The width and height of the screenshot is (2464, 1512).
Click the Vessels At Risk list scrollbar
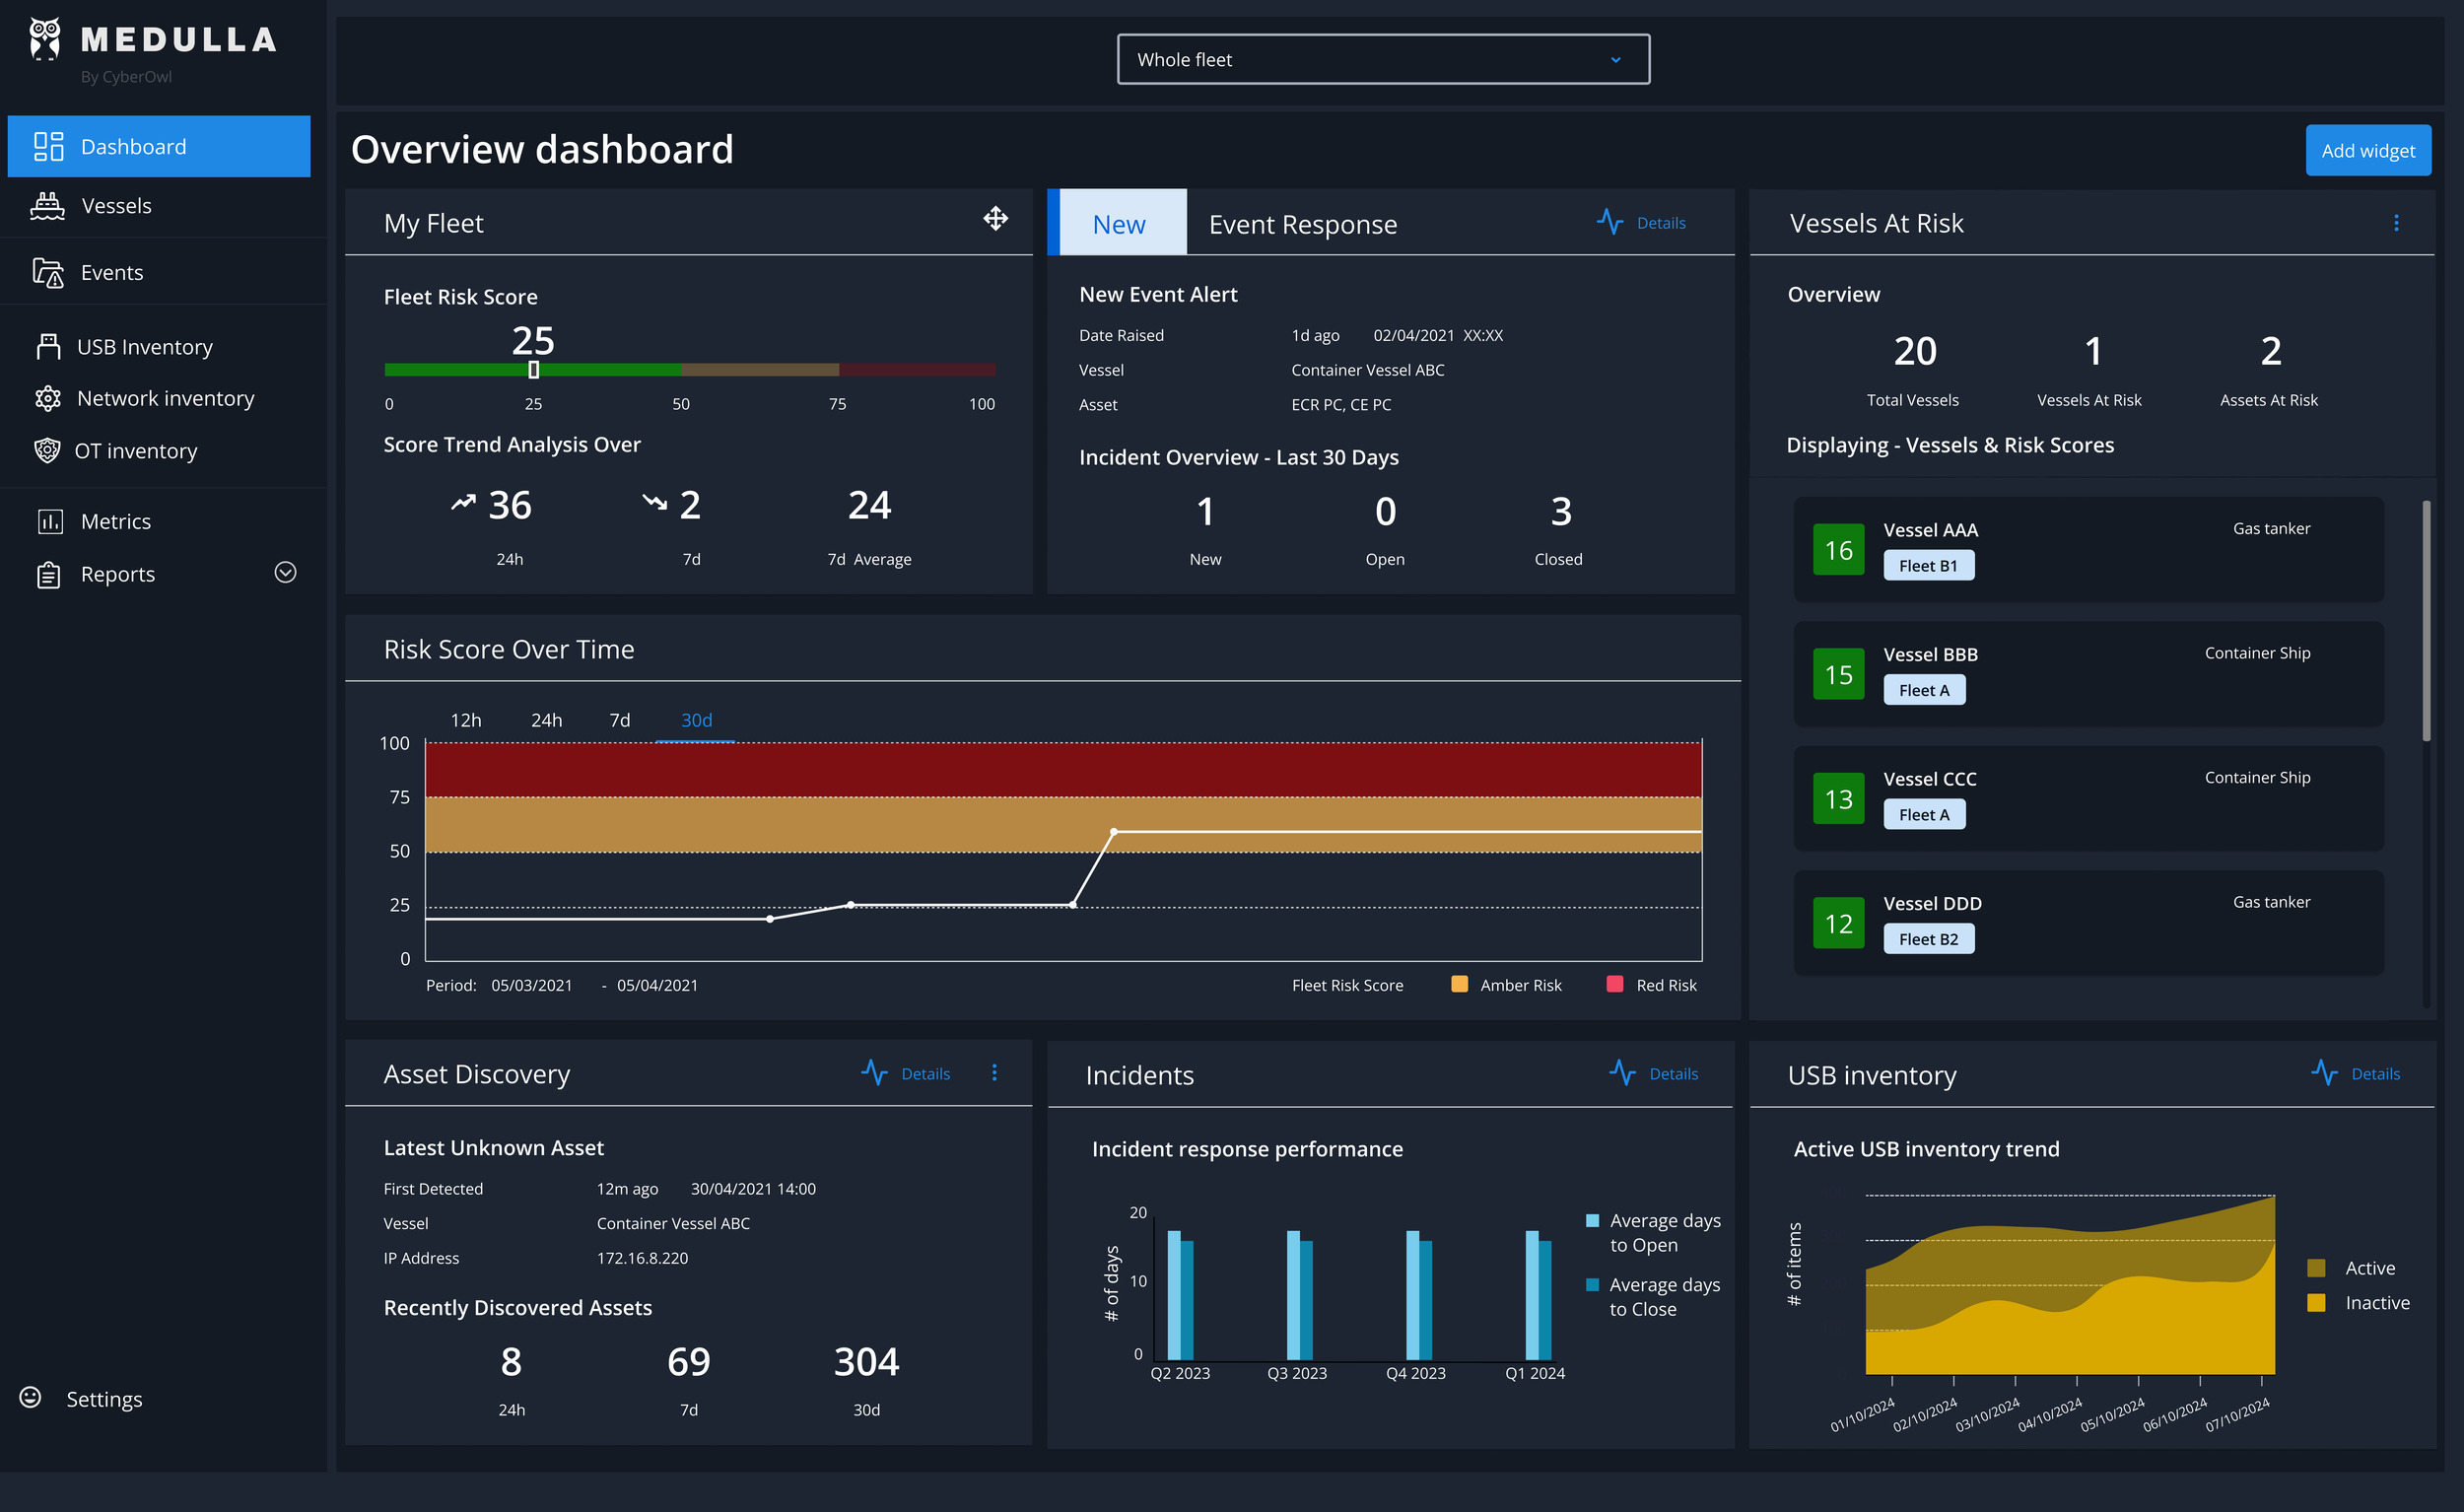(x=2425, y=620)
